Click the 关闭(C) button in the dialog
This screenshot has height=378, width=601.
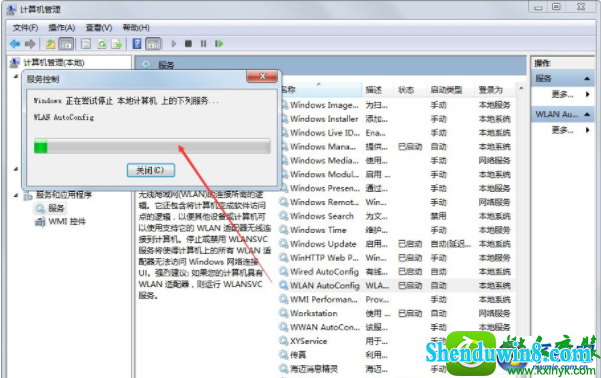click(x=151, y=170)
